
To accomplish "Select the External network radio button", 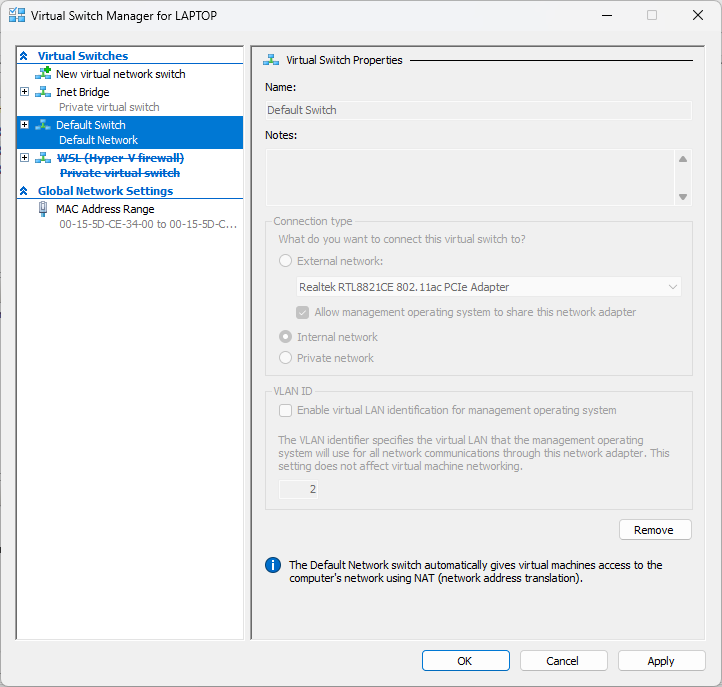I will click(x=286, y=261).
